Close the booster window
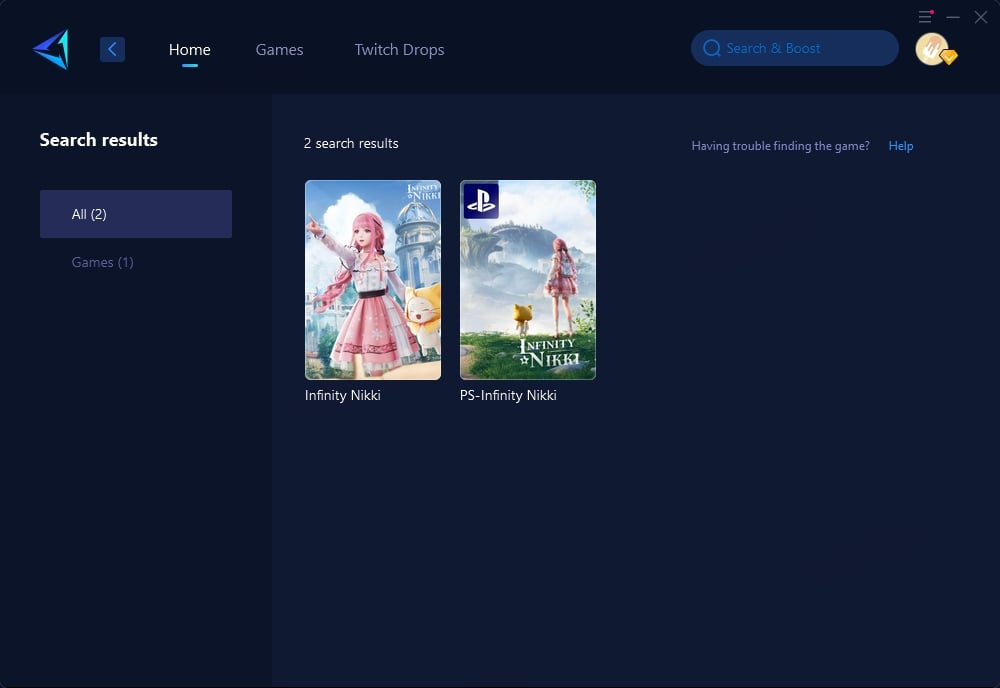 point(981,17)
